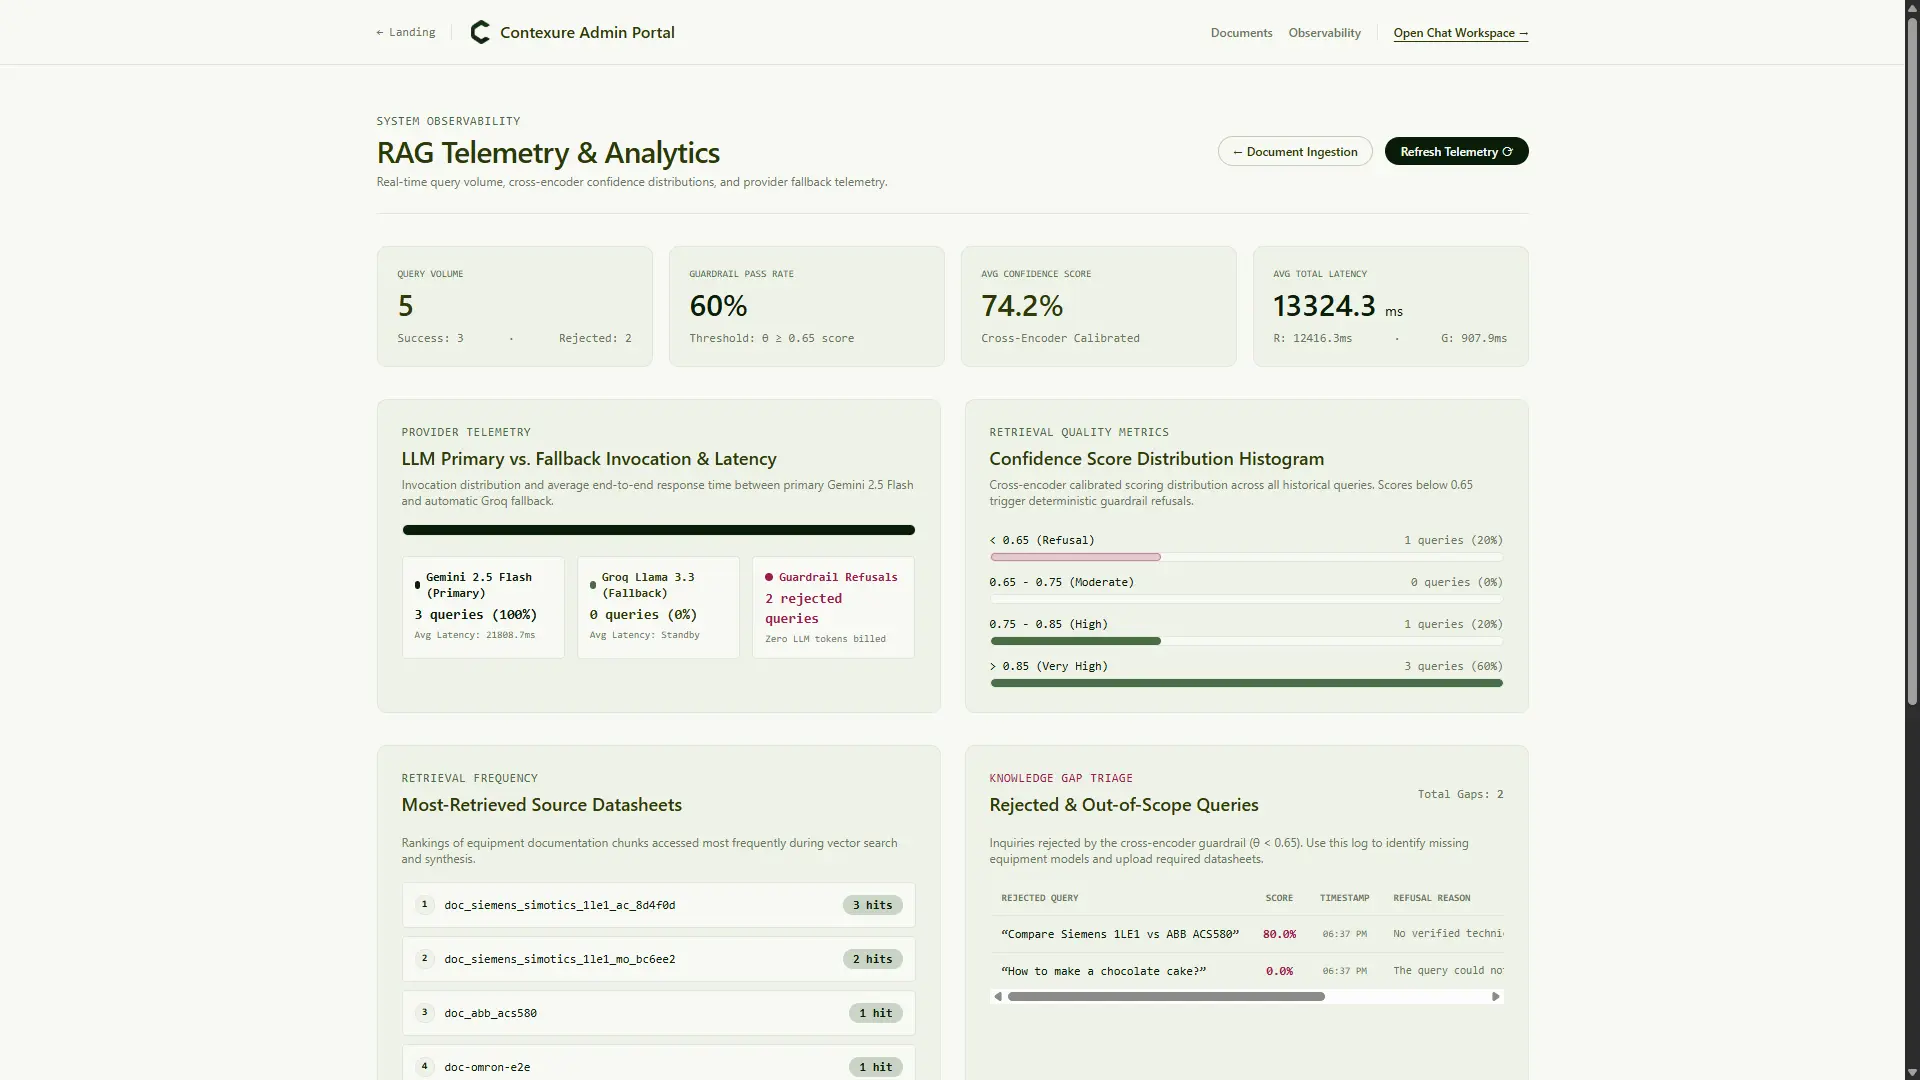
Task: Click the page scrollbar up arrow
Action: click(x=1912, y=7)
